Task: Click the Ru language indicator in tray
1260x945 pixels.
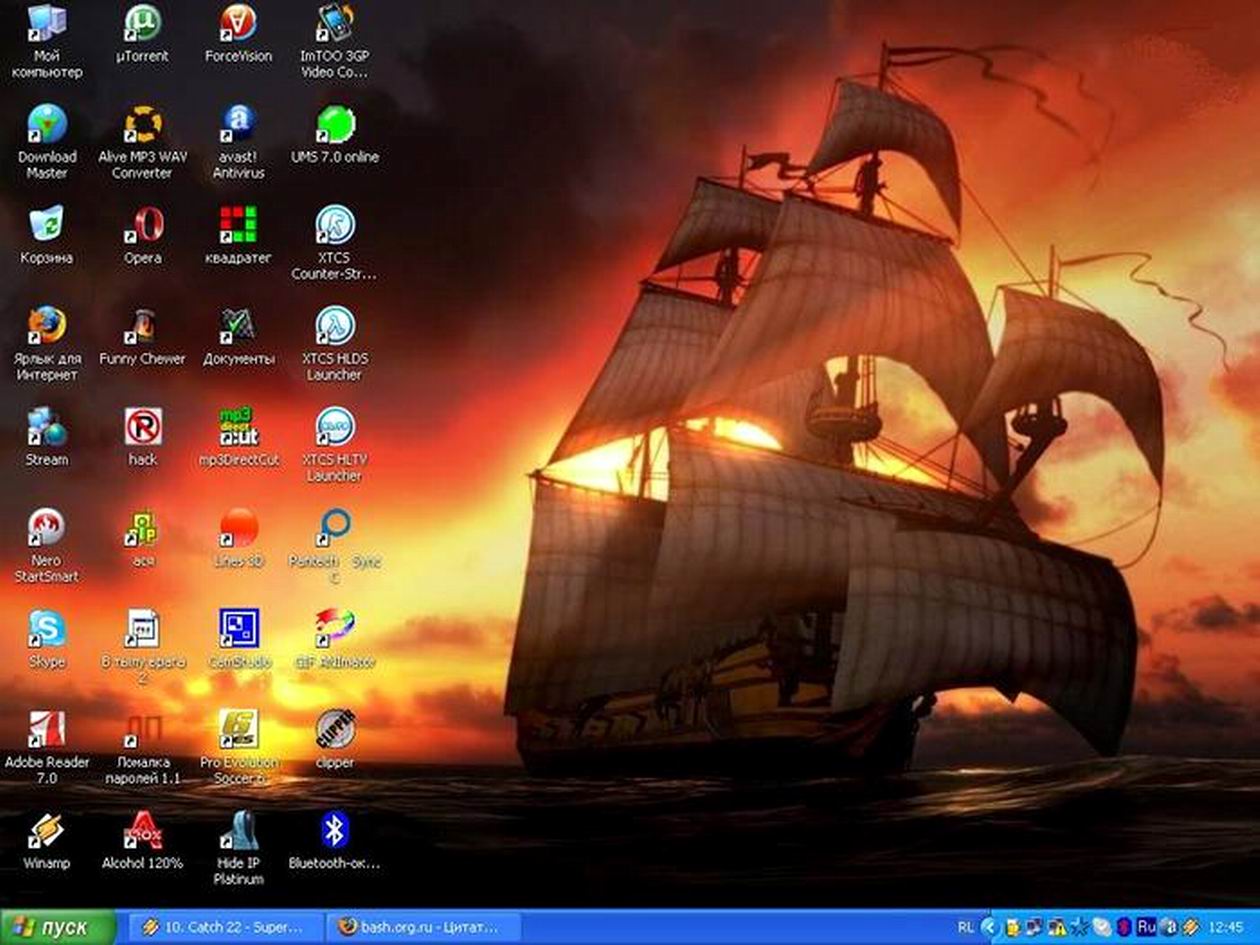Action: point(1147,927)
